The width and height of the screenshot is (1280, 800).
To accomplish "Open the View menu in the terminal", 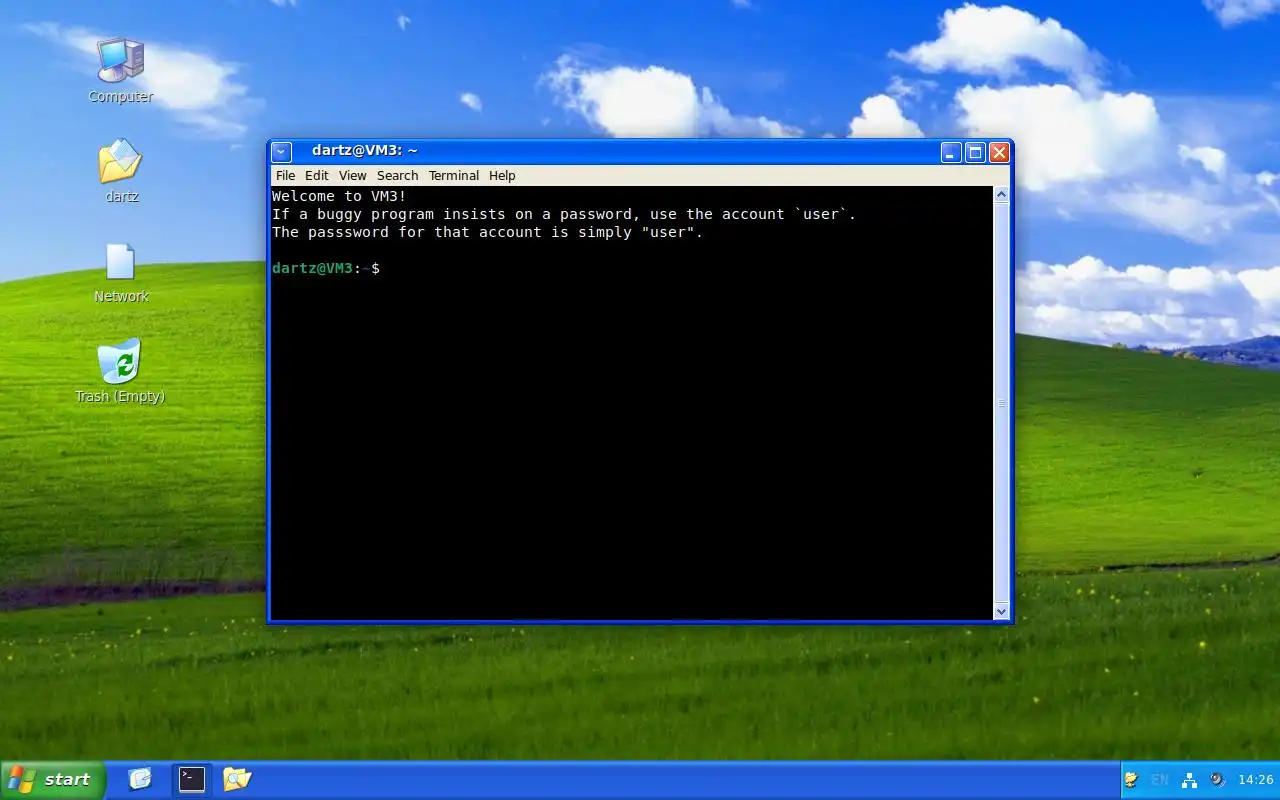I will tap(352, 175).
